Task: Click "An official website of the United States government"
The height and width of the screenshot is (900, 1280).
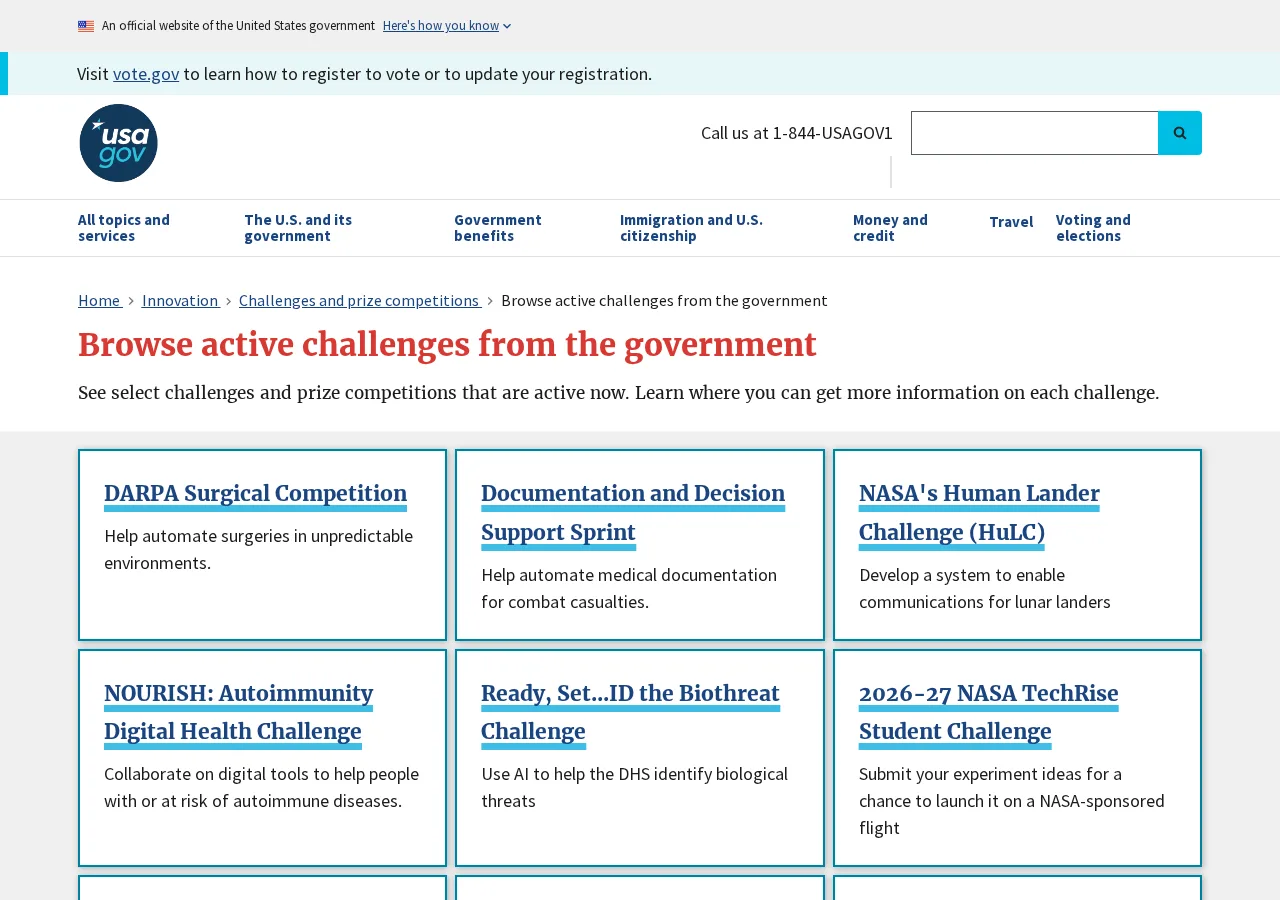Action: [x=238, y=26]
